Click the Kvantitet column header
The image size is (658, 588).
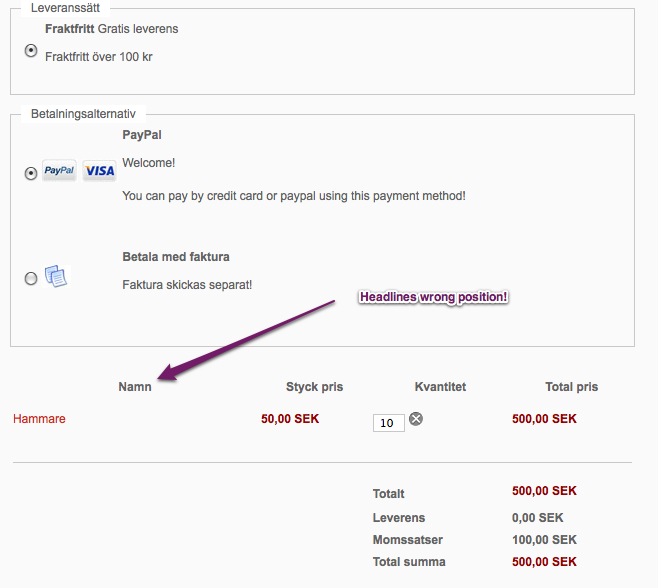pyautogui.click(x=440, y=387)
